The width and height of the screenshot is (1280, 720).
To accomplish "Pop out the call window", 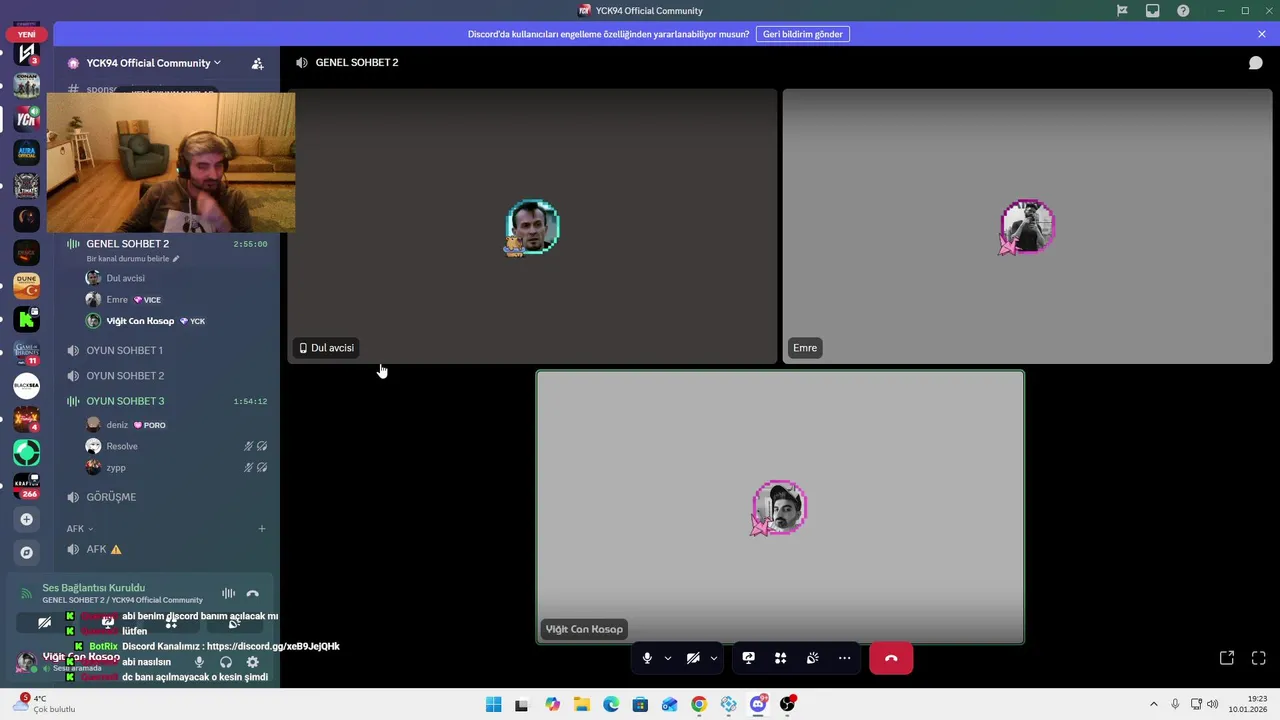I will [1227, 658].
